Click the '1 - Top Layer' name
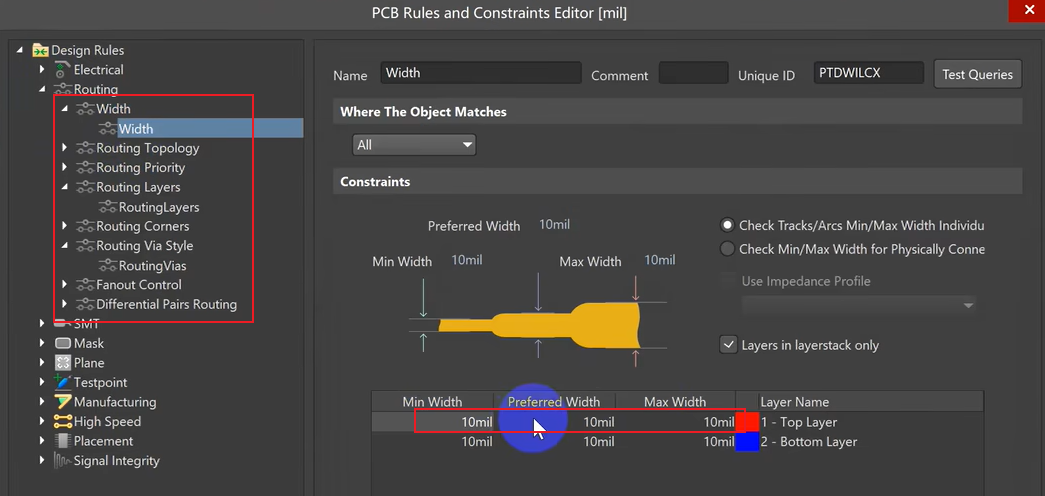The width and height of the screenshot is (1045, 496). click(x=798, y=422)
